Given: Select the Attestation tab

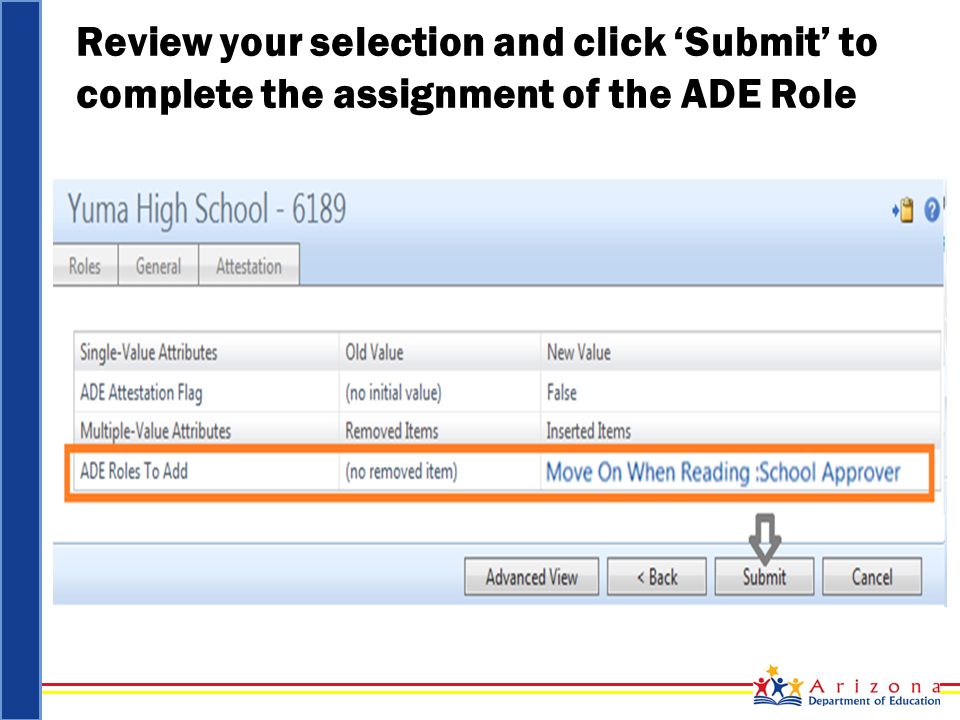Looking at the screenshot, I should 249,264.
